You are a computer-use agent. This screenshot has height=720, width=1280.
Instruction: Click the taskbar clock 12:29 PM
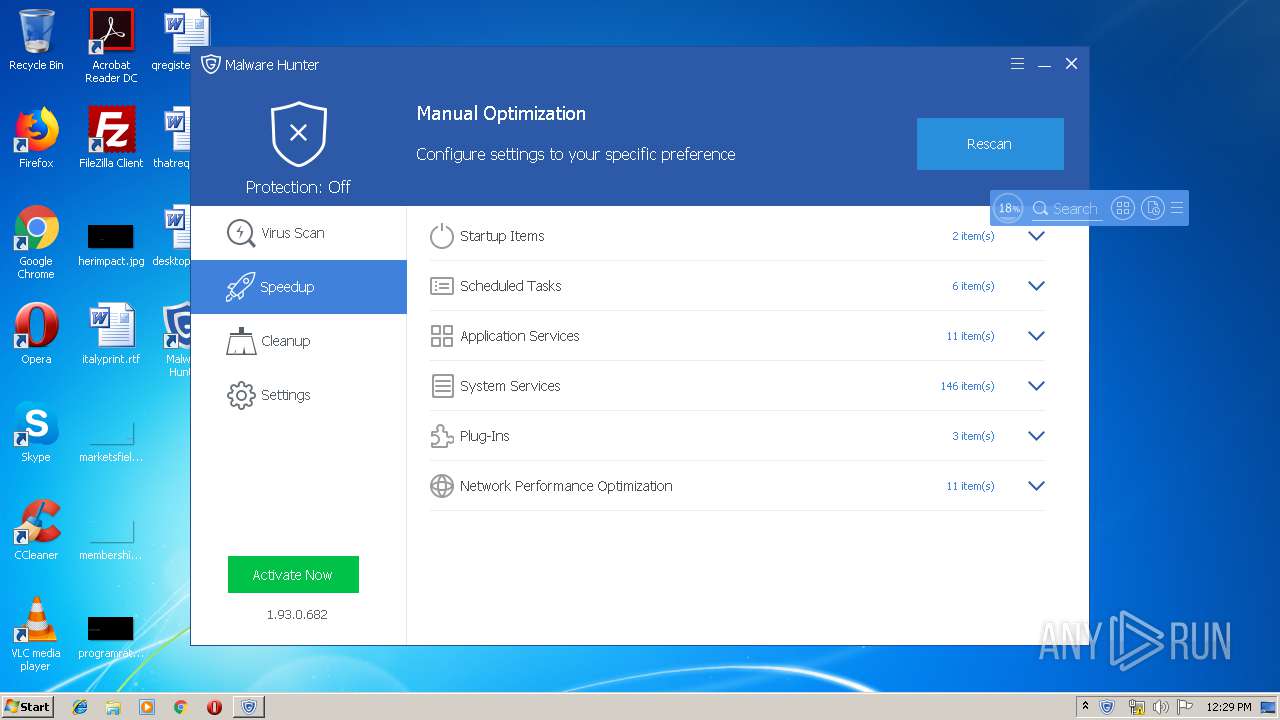tap(1228, 707)
